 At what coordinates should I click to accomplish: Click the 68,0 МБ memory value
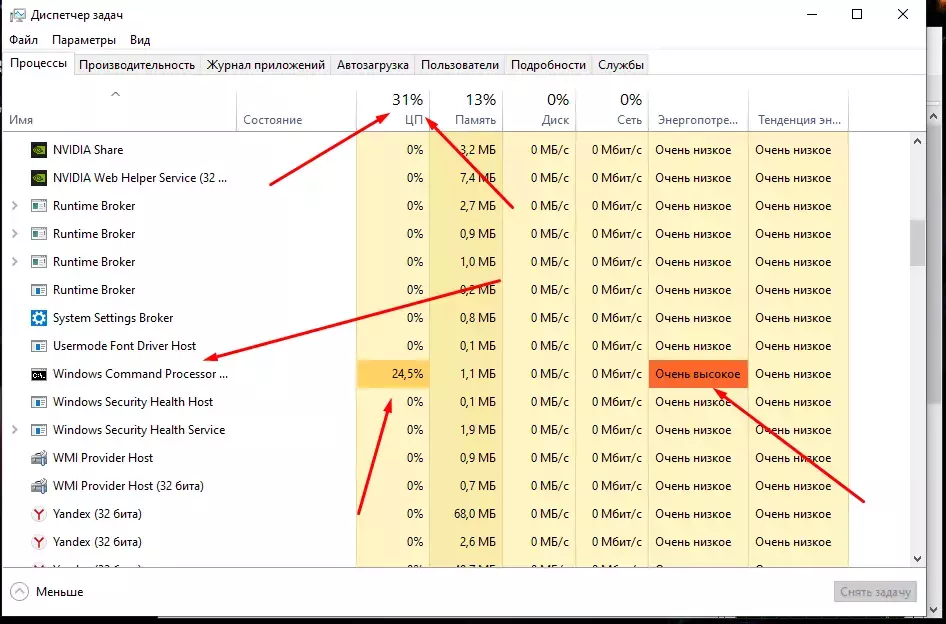tap(474, 514)
